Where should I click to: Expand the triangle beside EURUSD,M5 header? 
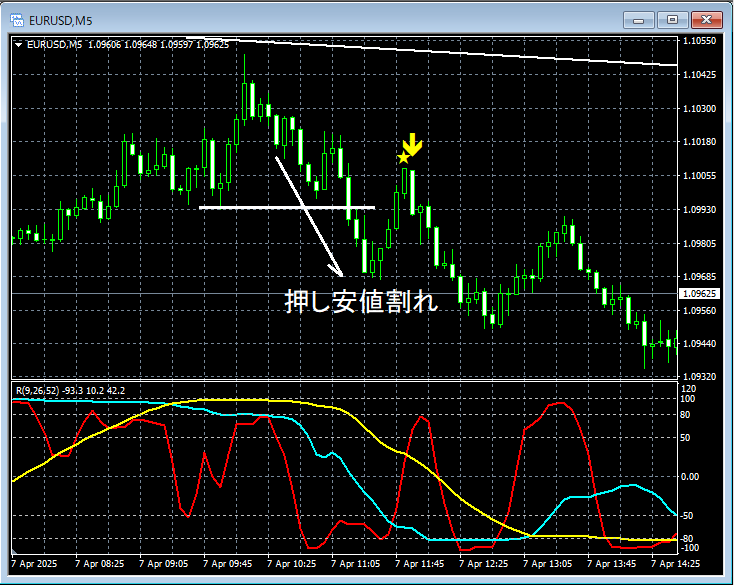(18, 45)
